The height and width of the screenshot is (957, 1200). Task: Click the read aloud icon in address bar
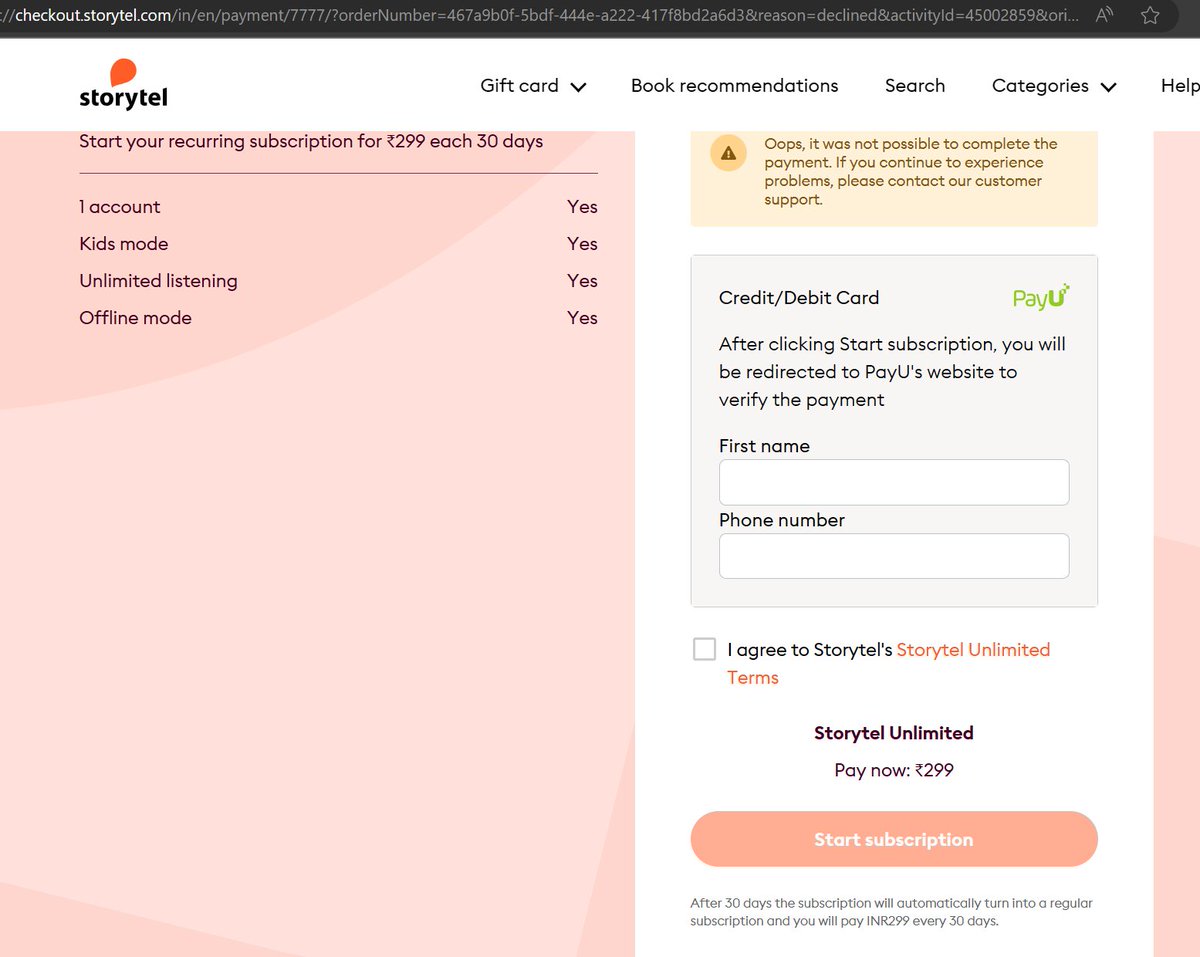pos(1104,16)
